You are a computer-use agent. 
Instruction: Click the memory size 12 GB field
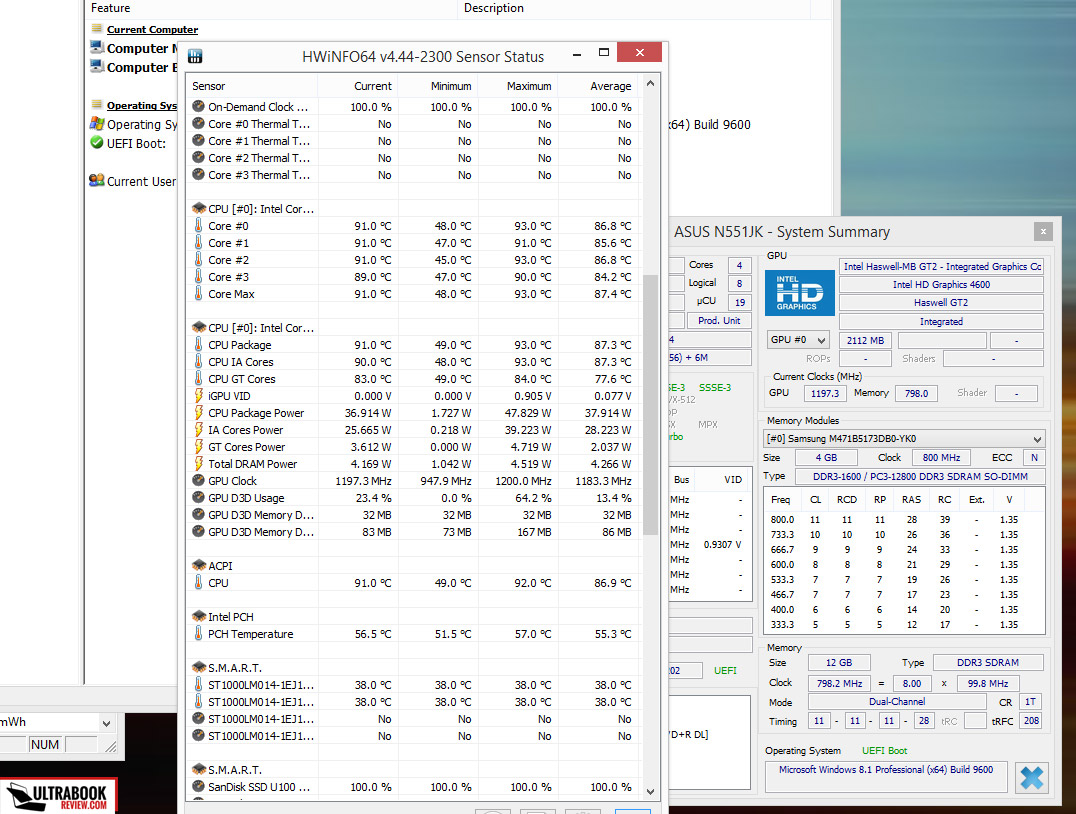tap(839, 662)
